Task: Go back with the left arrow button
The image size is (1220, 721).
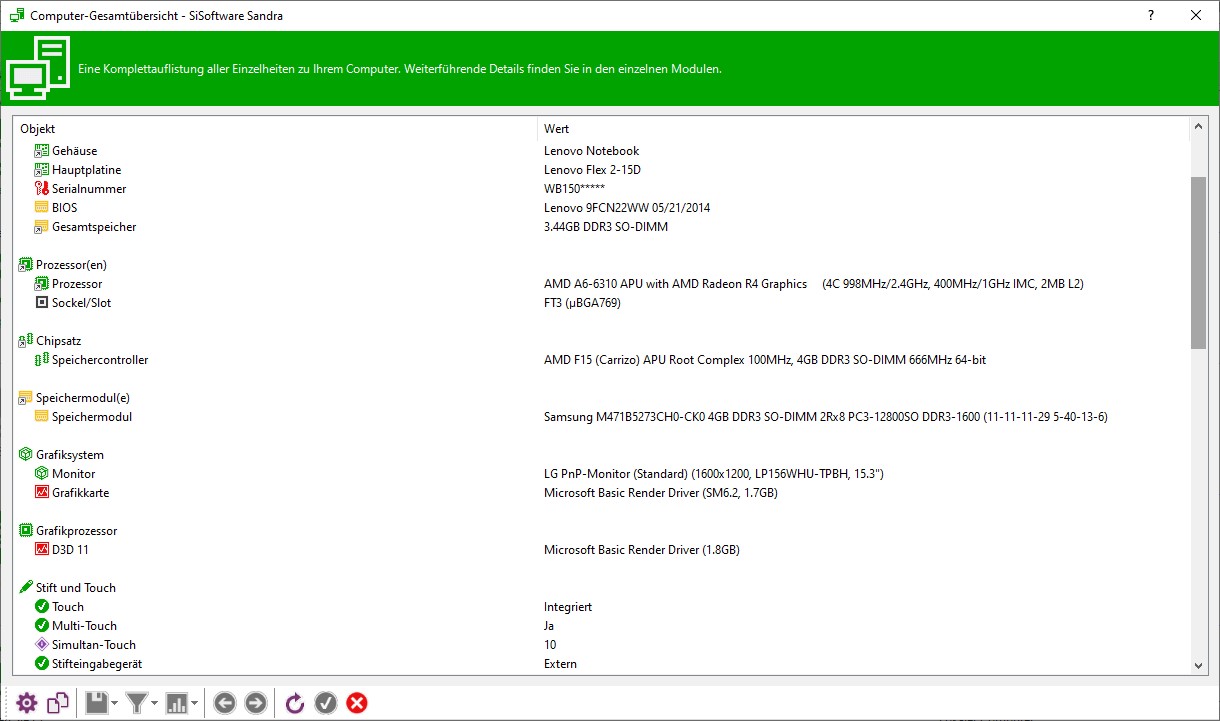Action: [225, 703]
